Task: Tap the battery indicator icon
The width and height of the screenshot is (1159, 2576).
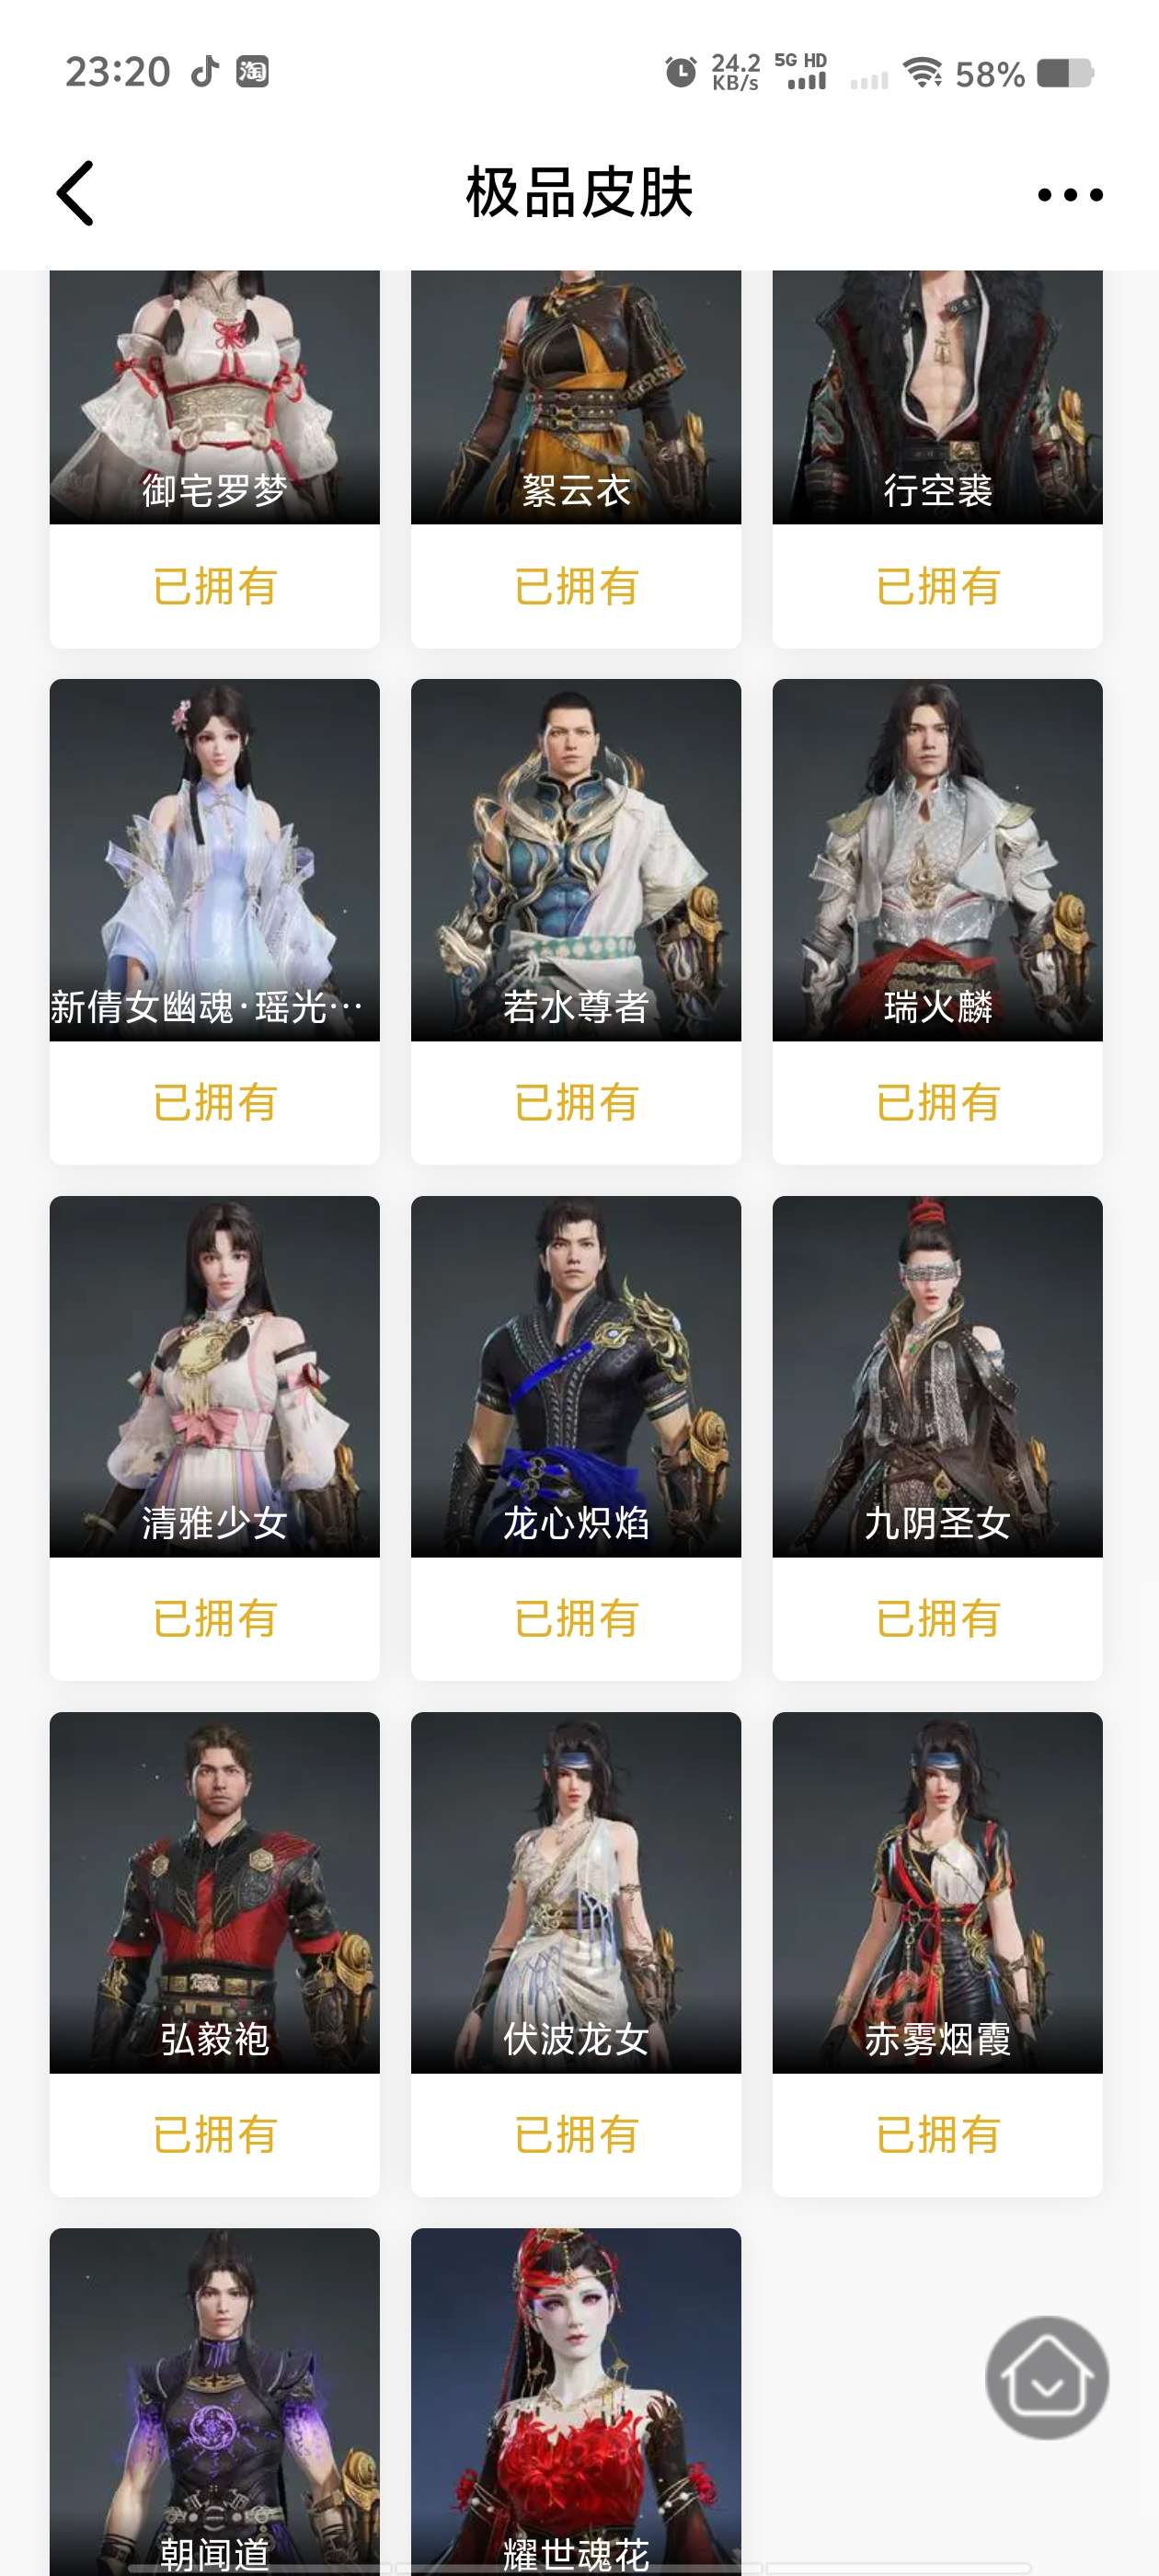Action: point(1065,73)
